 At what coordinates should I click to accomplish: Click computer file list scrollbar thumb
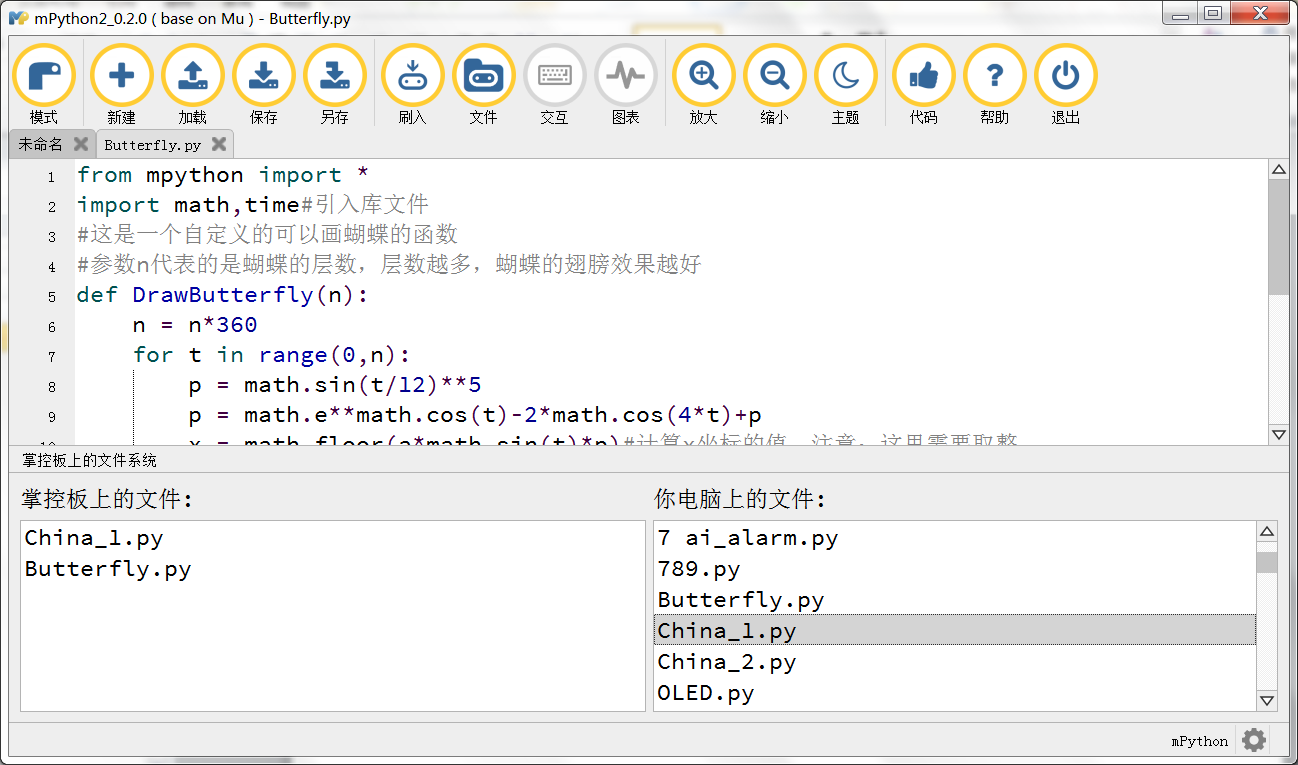(1267, 562)
